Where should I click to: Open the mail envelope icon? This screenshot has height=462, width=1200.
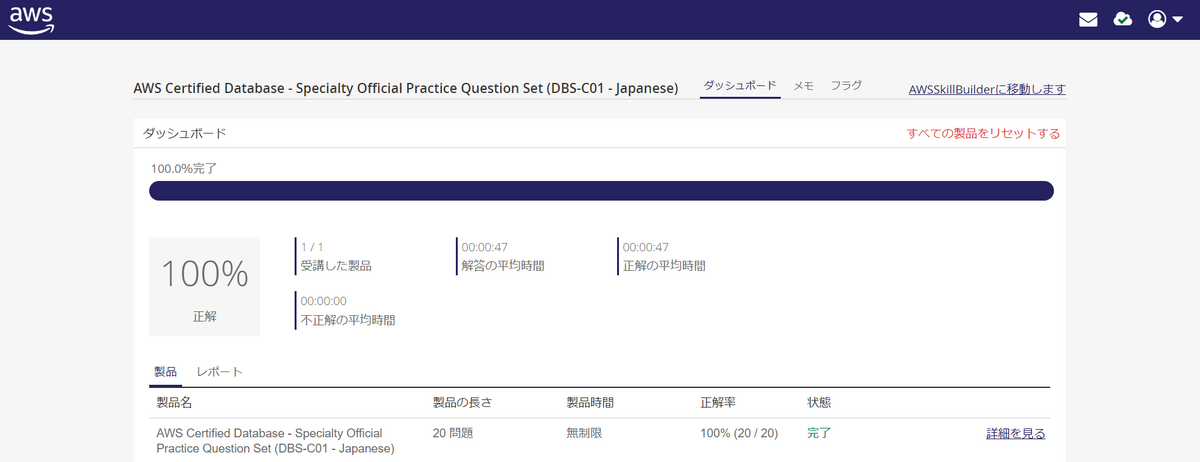tap(1088, 19)
